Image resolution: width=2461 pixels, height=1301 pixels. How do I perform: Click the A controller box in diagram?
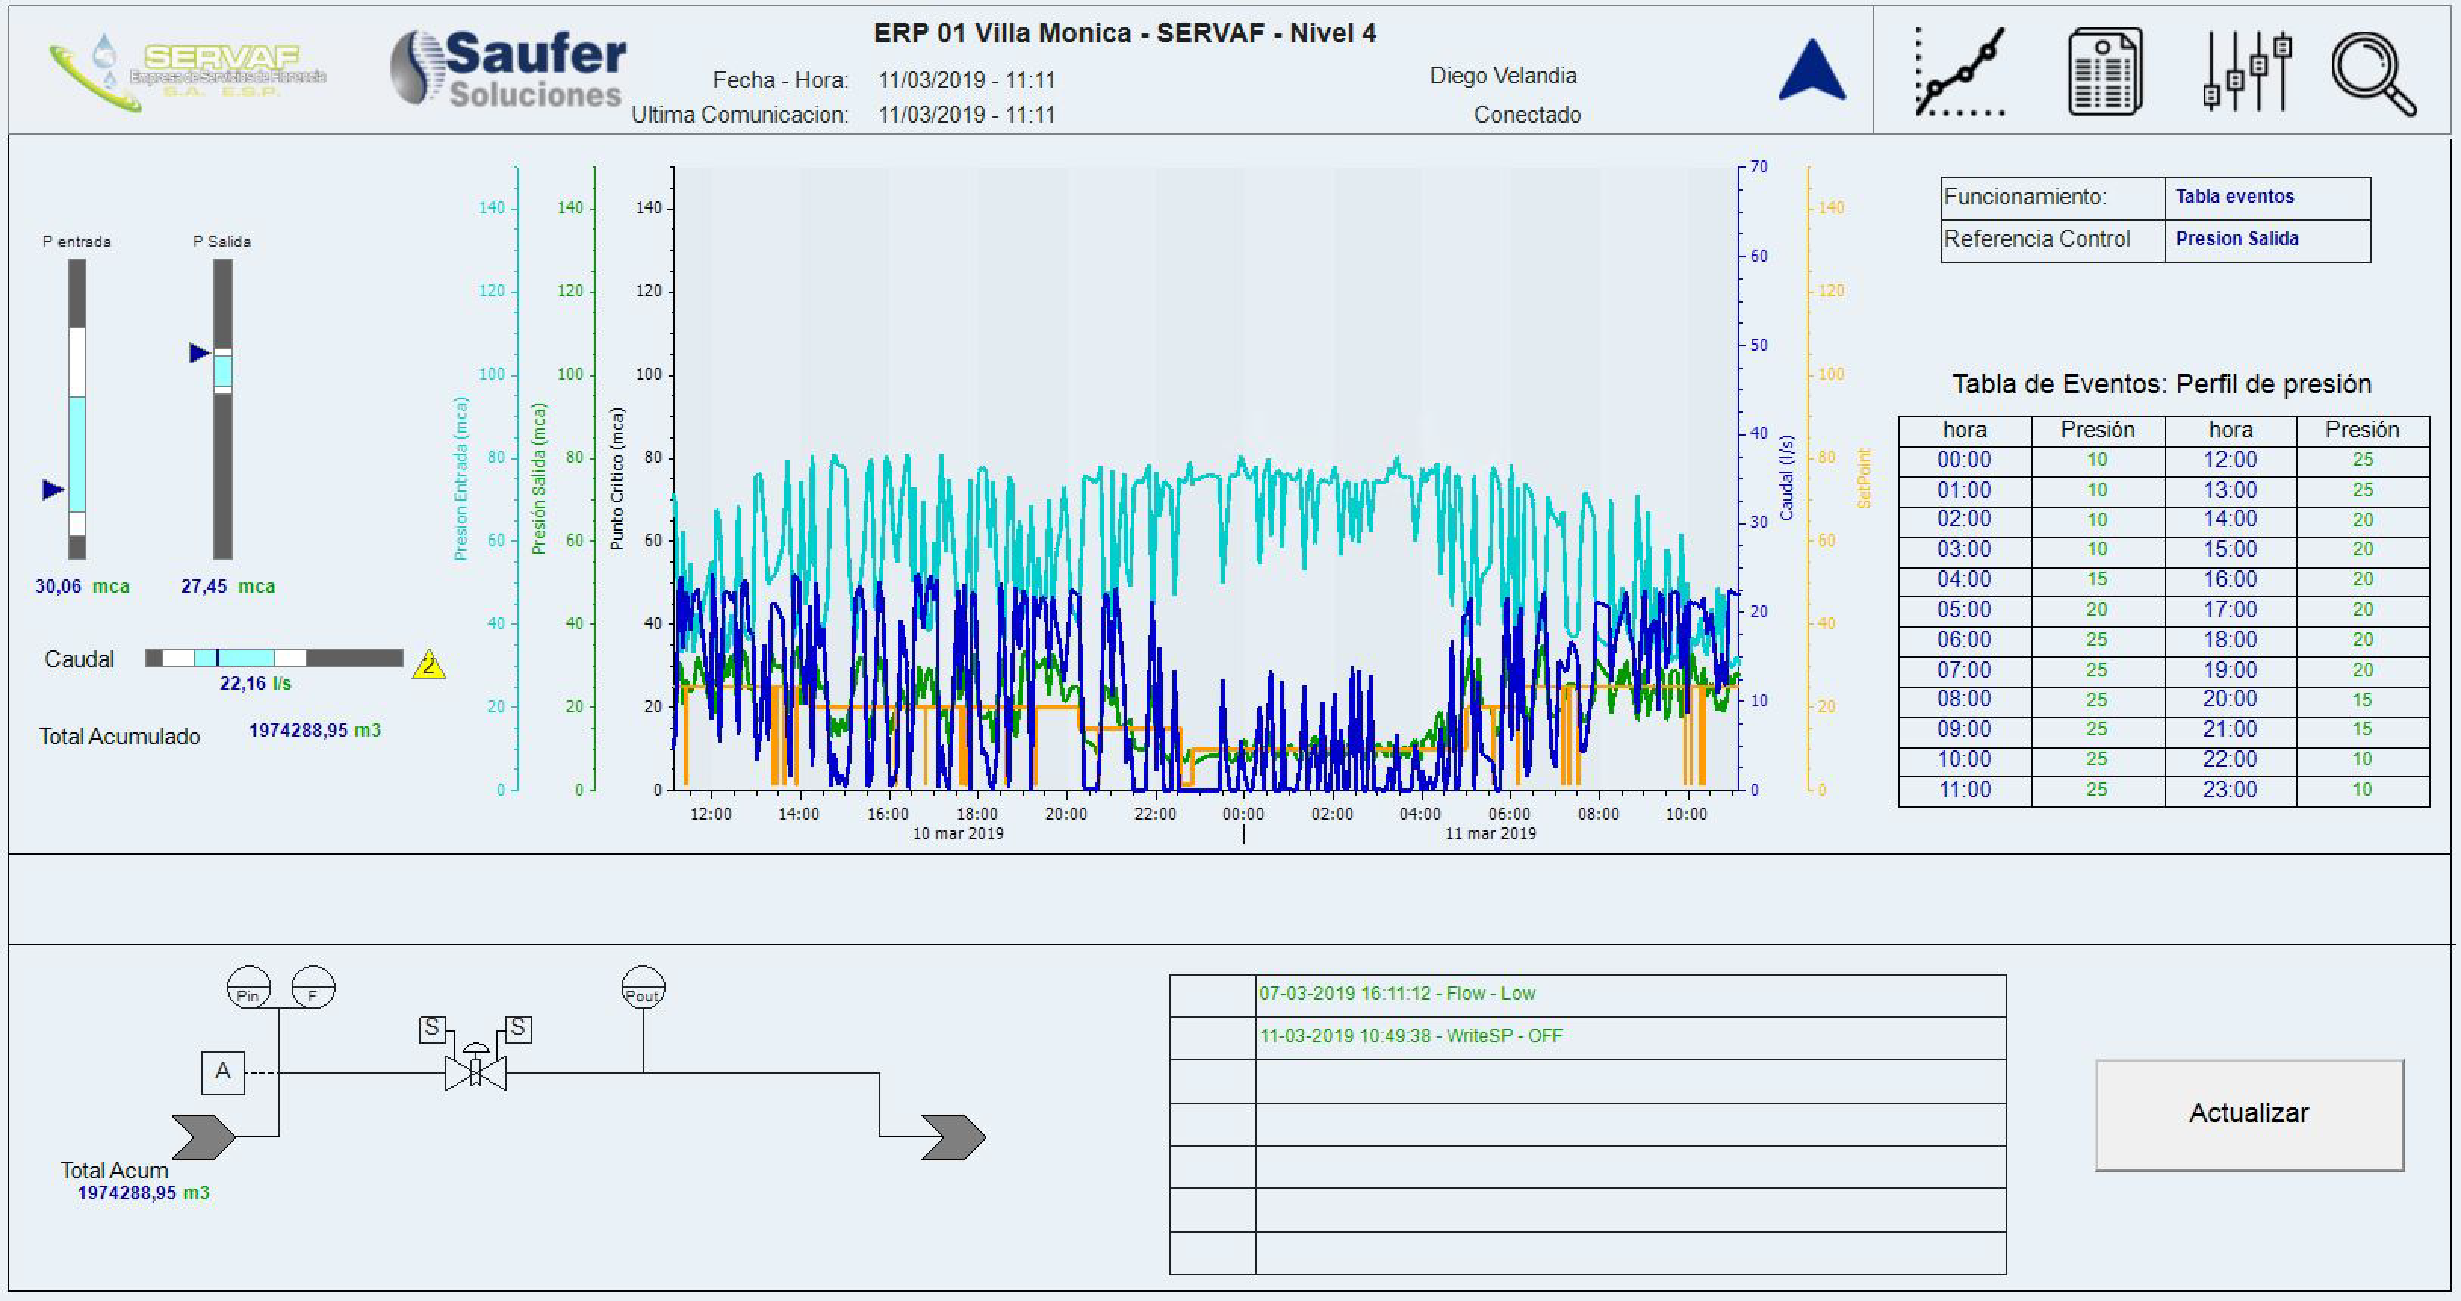(223, 1072)
